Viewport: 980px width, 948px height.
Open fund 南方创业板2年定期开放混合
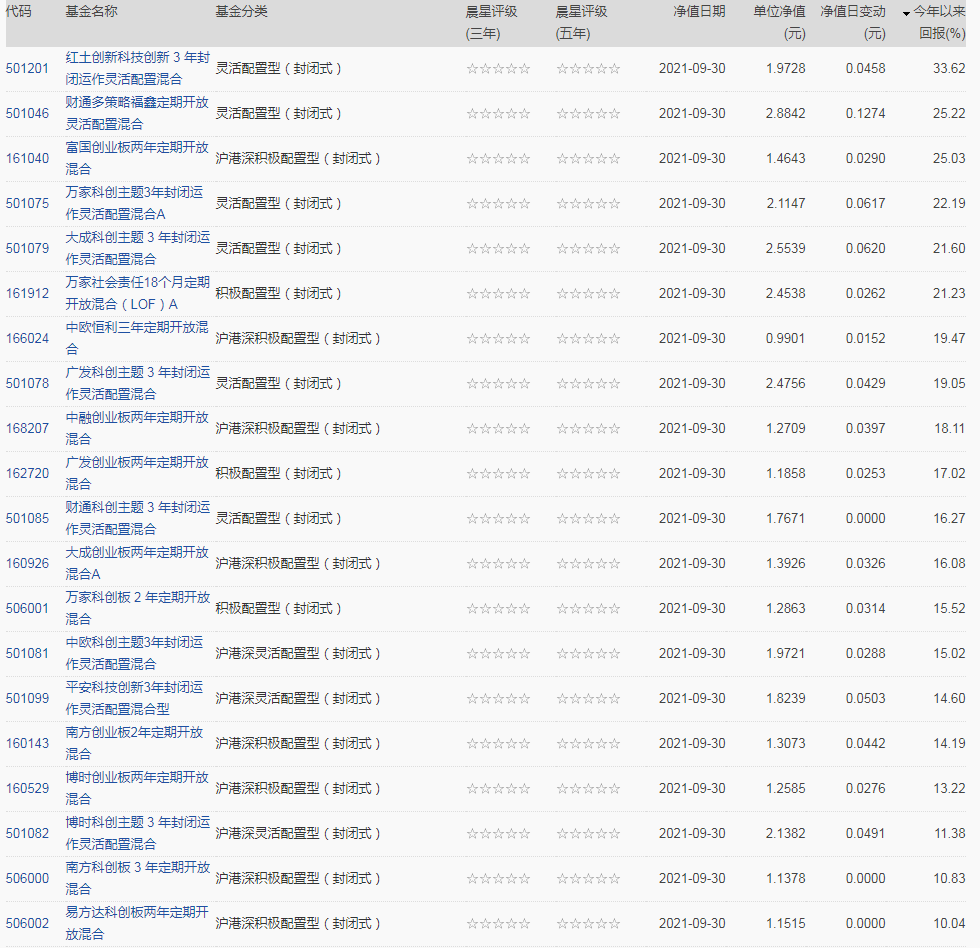pos(134,744)
